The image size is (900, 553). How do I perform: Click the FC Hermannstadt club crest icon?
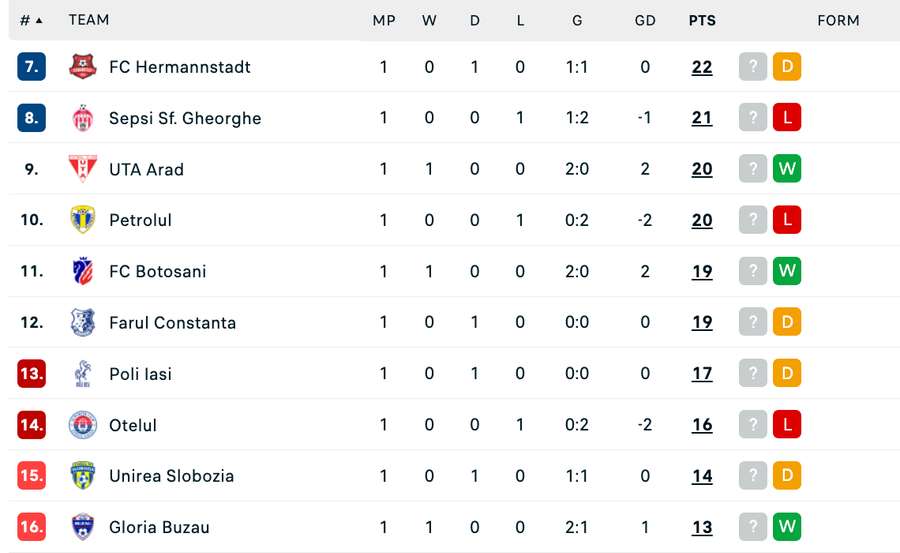[82, 67]
